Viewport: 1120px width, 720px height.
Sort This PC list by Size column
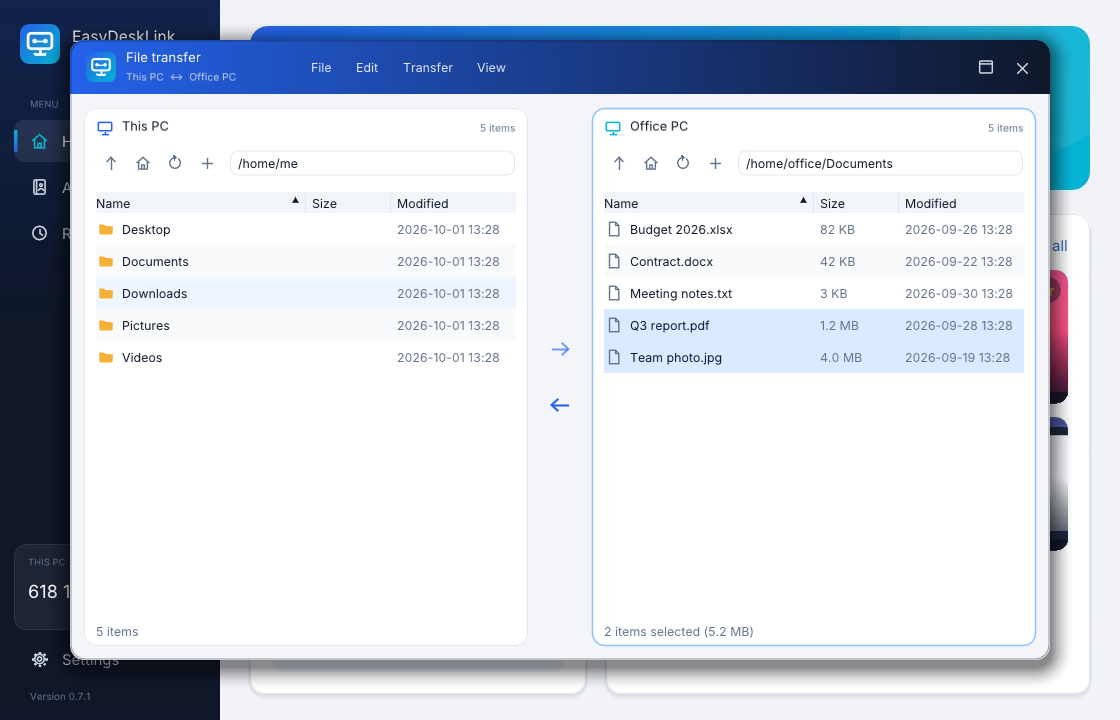click(348, 204)
